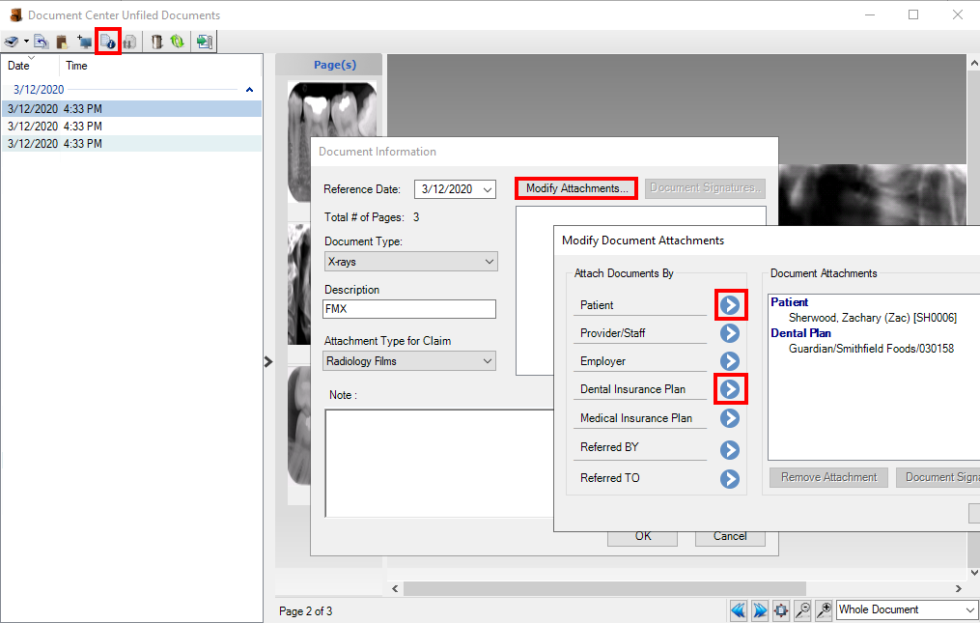
Task: Click the grayed-out document toolbar icon
Action: click(x=130, y=42)
